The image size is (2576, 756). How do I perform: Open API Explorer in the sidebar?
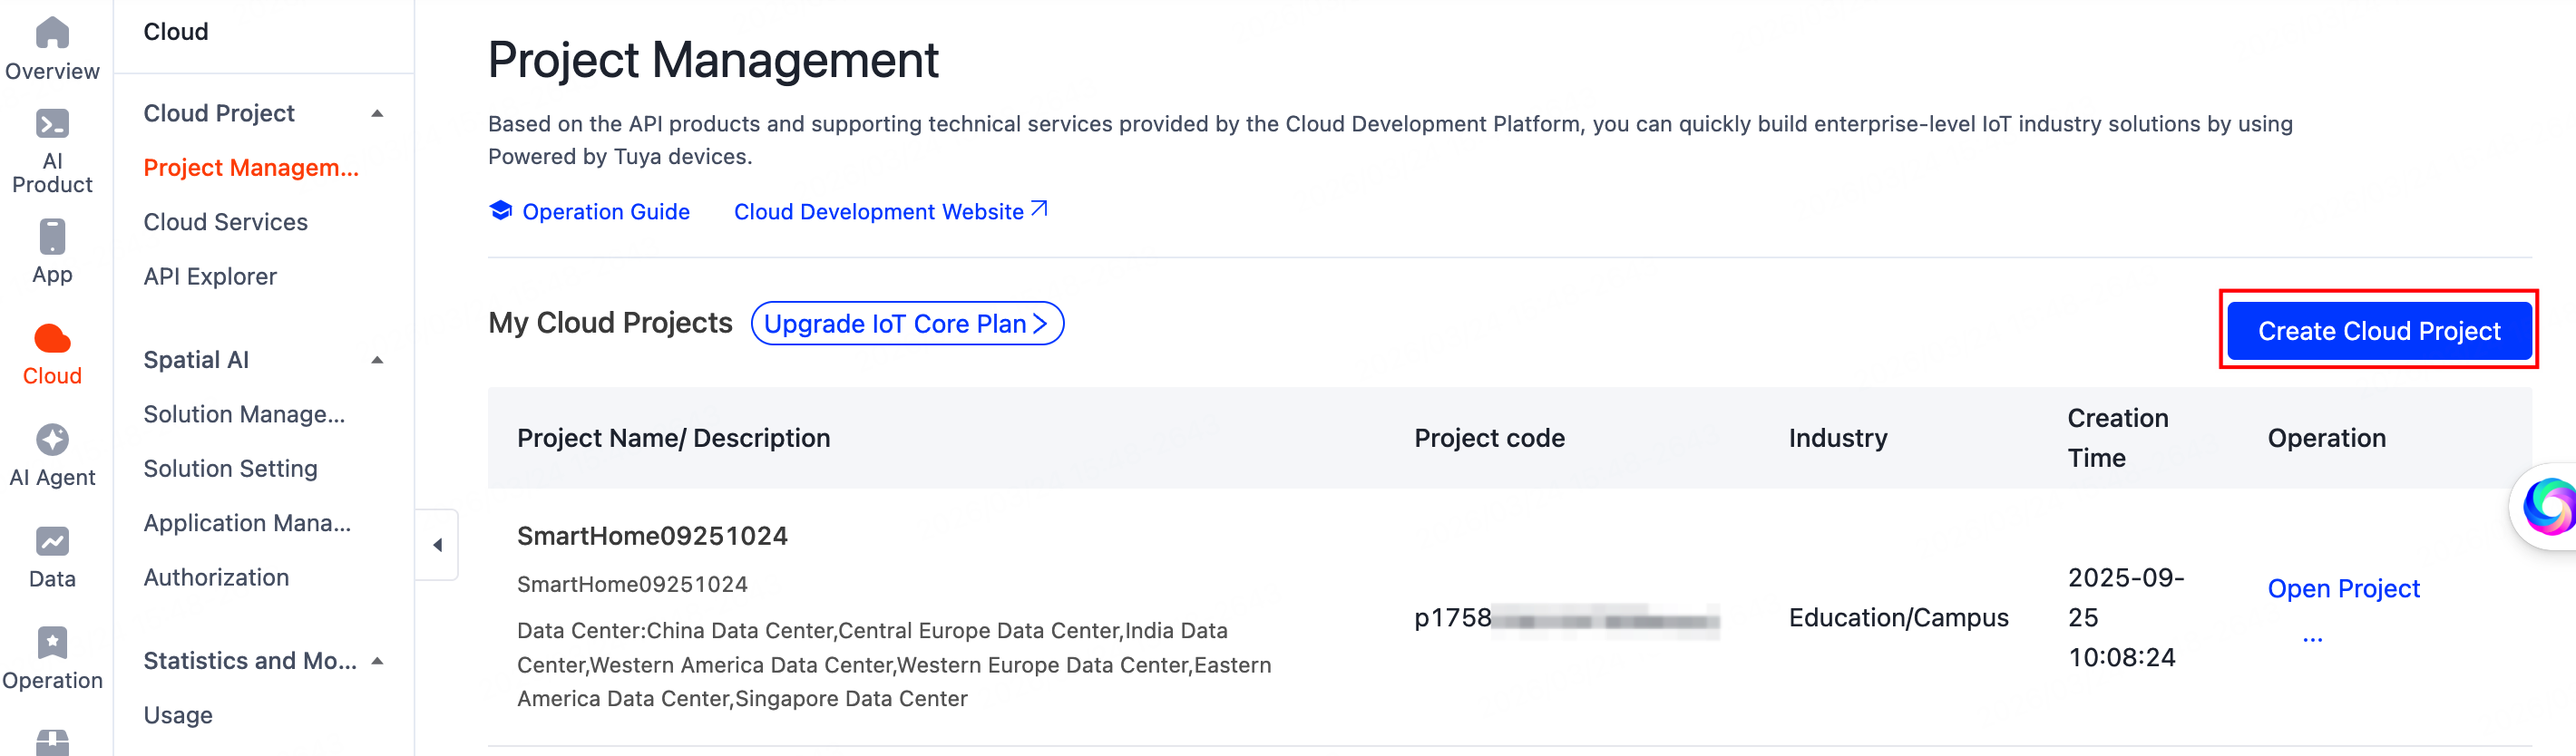coord(210,276)
